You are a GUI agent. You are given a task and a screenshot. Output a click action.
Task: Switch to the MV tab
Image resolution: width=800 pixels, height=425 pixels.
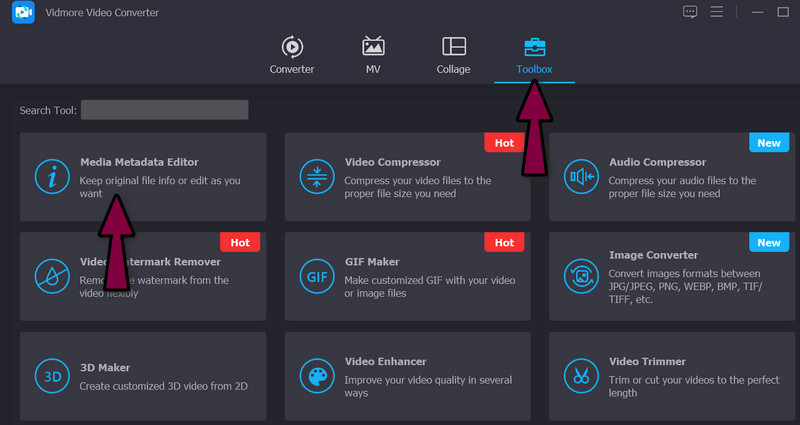(x=373, y=56)
